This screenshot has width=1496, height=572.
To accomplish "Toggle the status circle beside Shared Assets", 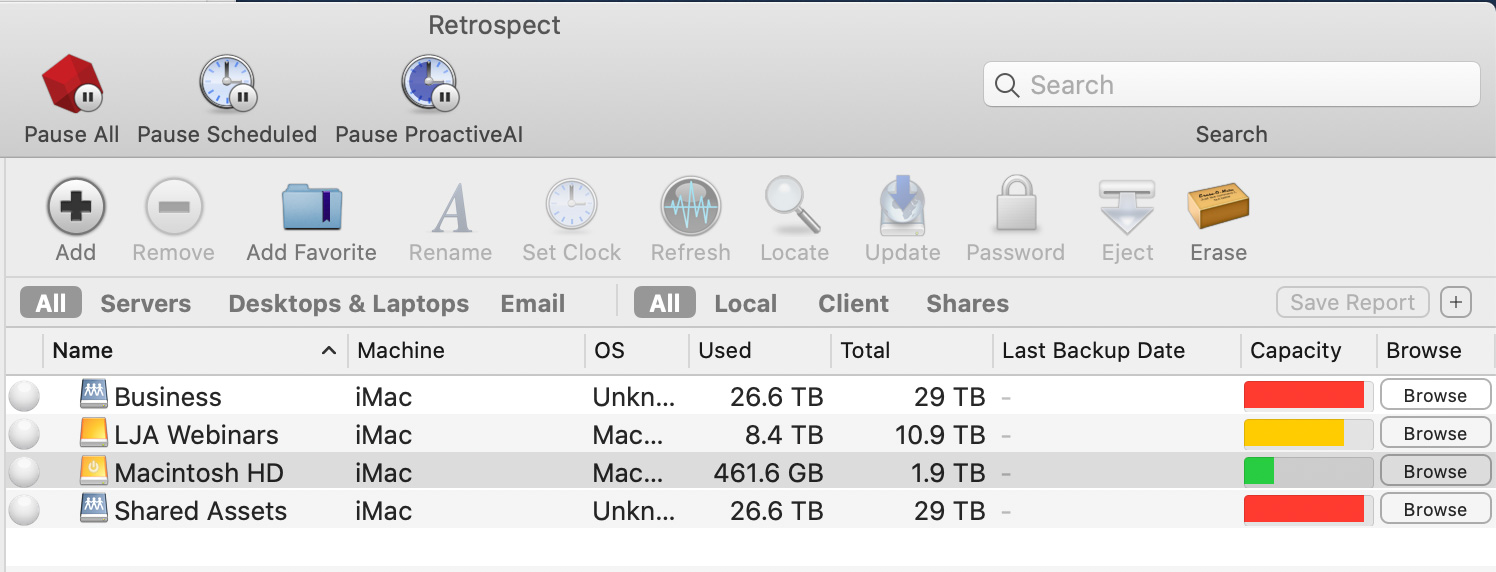I will tap(24, 511).
